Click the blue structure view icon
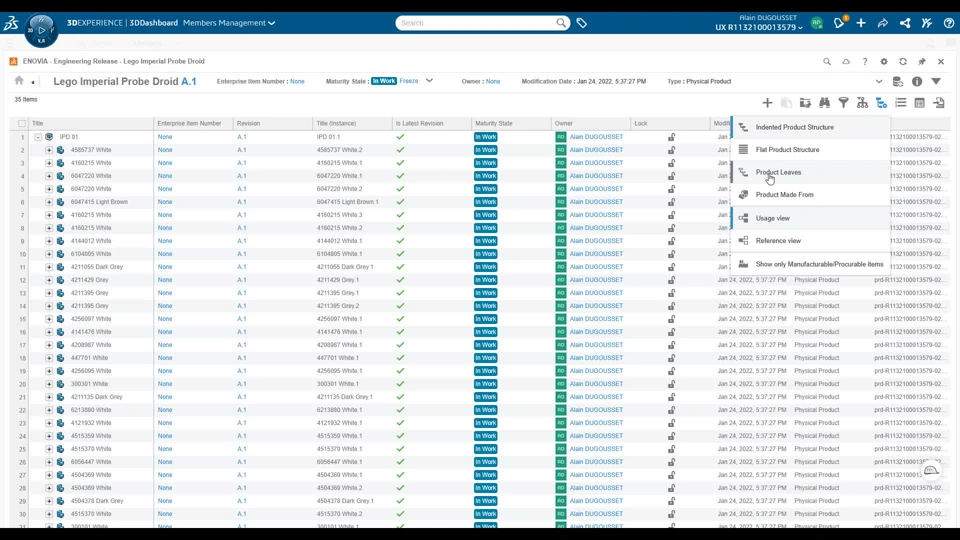Screen dimensions: 960x540 (881, 103)
